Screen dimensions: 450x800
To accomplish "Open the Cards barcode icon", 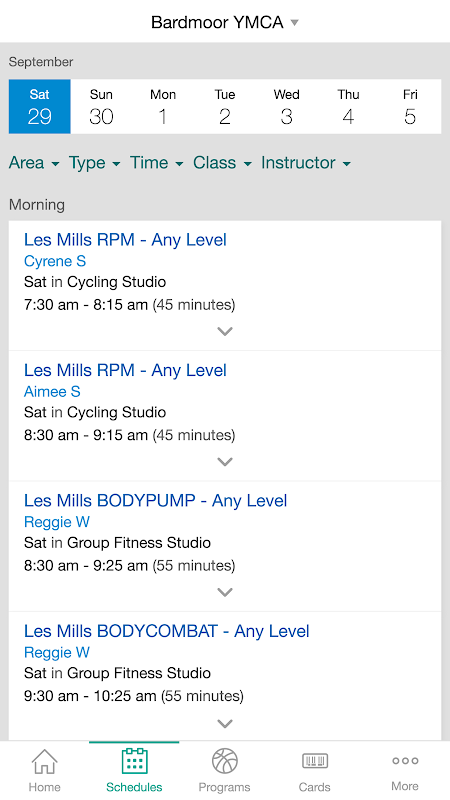I will click(x=315, y=761).
